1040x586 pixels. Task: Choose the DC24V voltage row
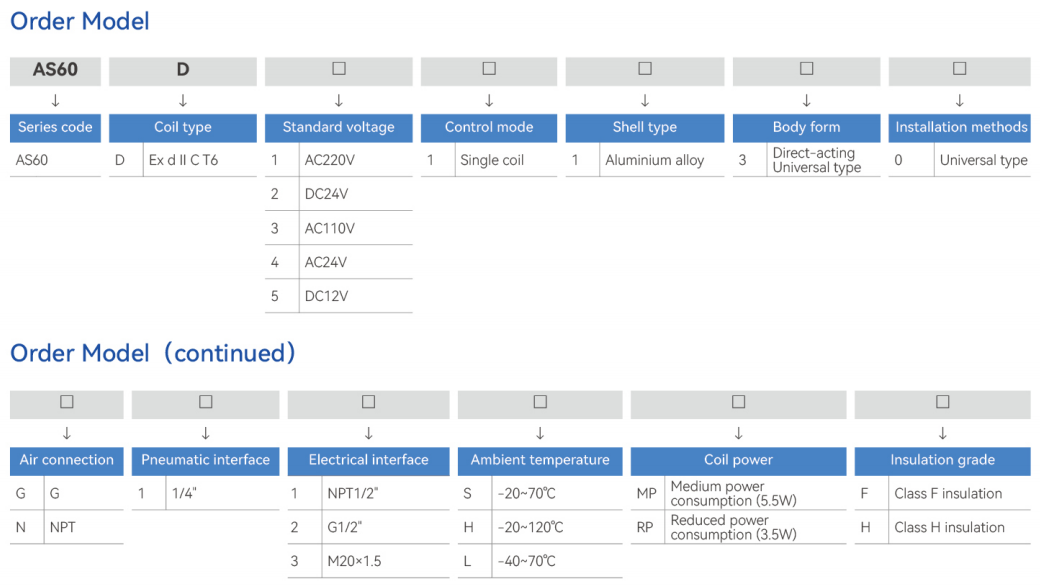pos(338,194)
